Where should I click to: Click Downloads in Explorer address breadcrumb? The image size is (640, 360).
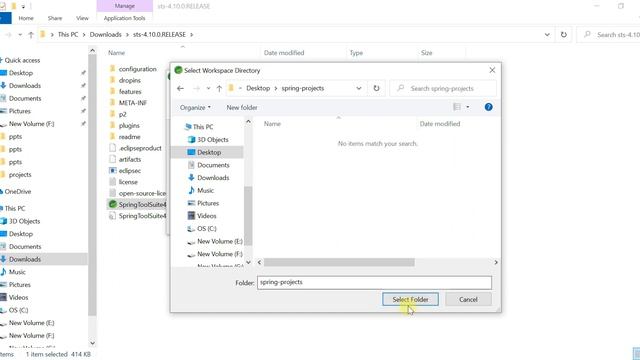point(105,35)
